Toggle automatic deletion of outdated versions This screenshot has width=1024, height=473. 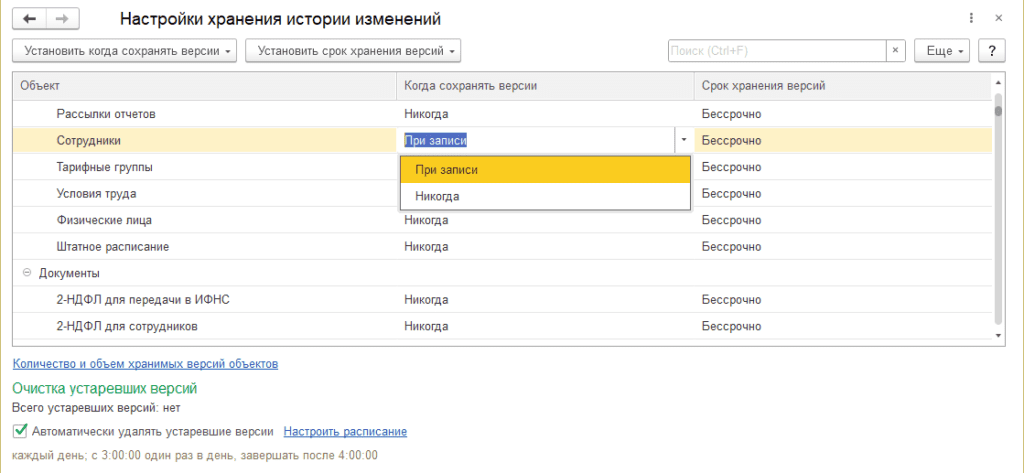tap(20, 432)
